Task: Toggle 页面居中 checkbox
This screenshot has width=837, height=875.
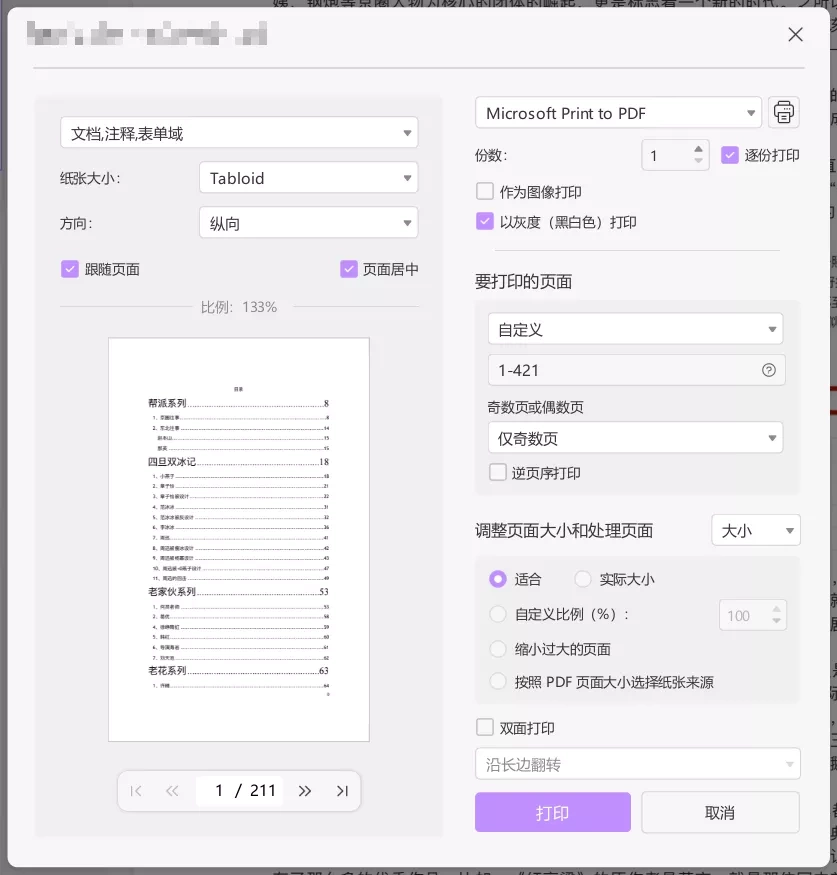Action: (349, 269)
